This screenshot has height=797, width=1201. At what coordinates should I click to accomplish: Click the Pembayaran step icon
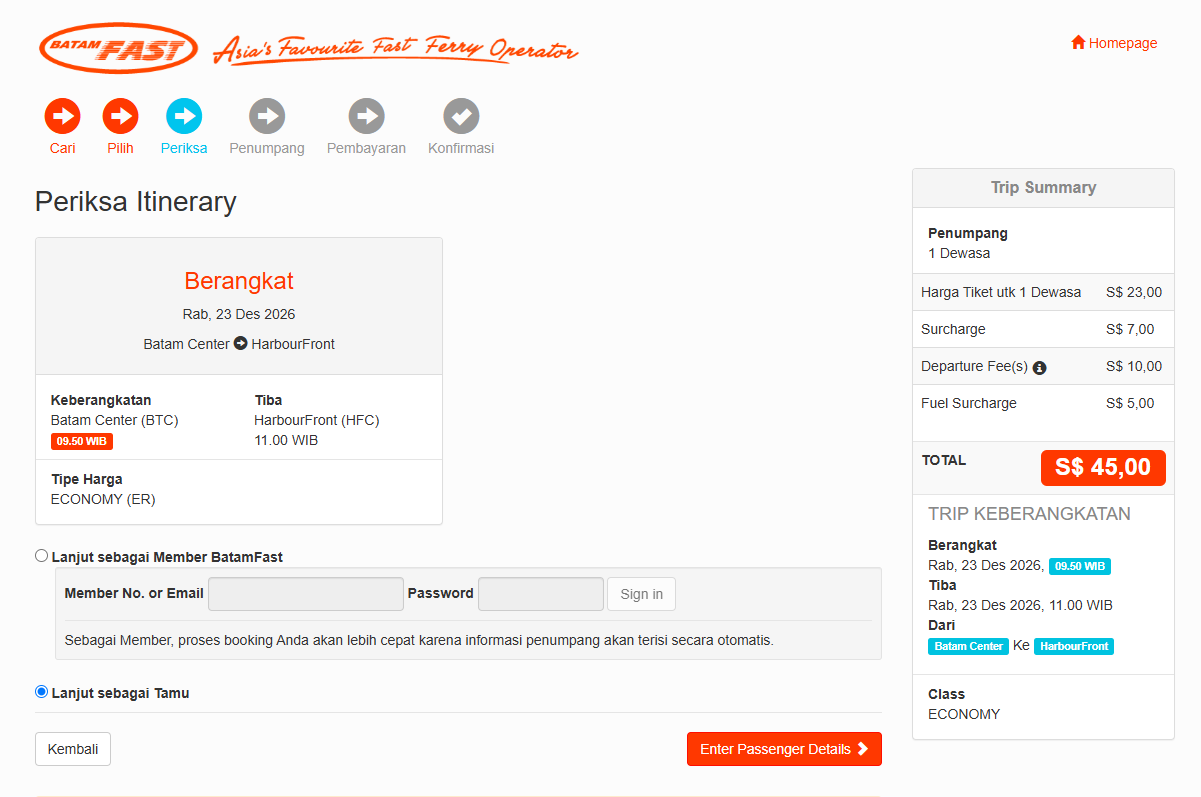pyautogui.click(x=367, y=116)
